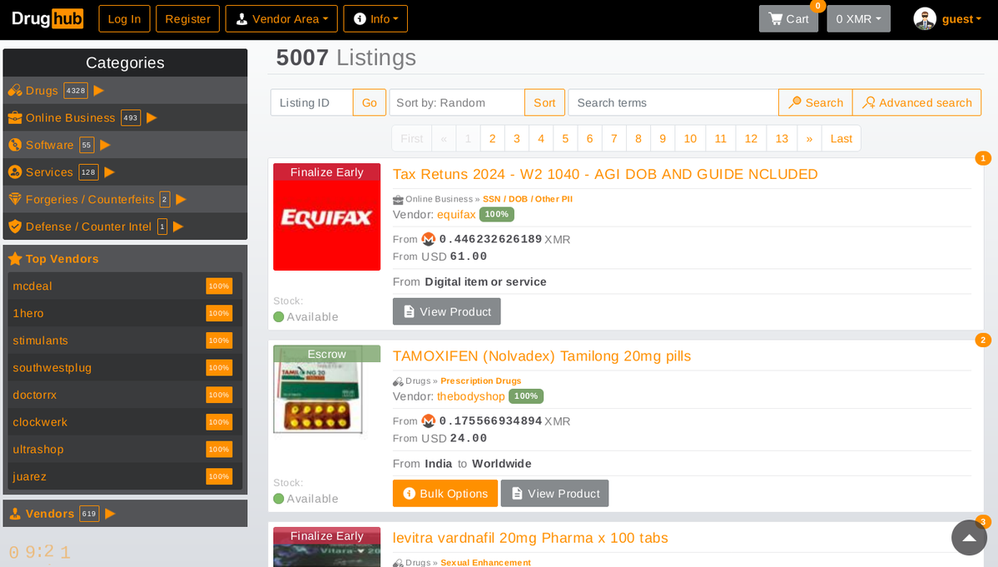Jump to the Last results page
998x567 pixels.
point(841,139)
